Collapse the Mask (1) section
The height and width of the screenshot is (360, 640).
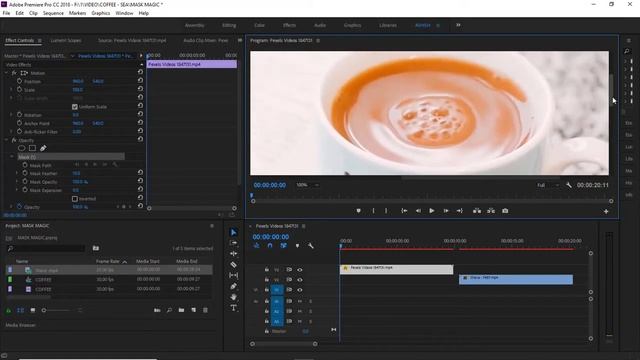[12, 157]
